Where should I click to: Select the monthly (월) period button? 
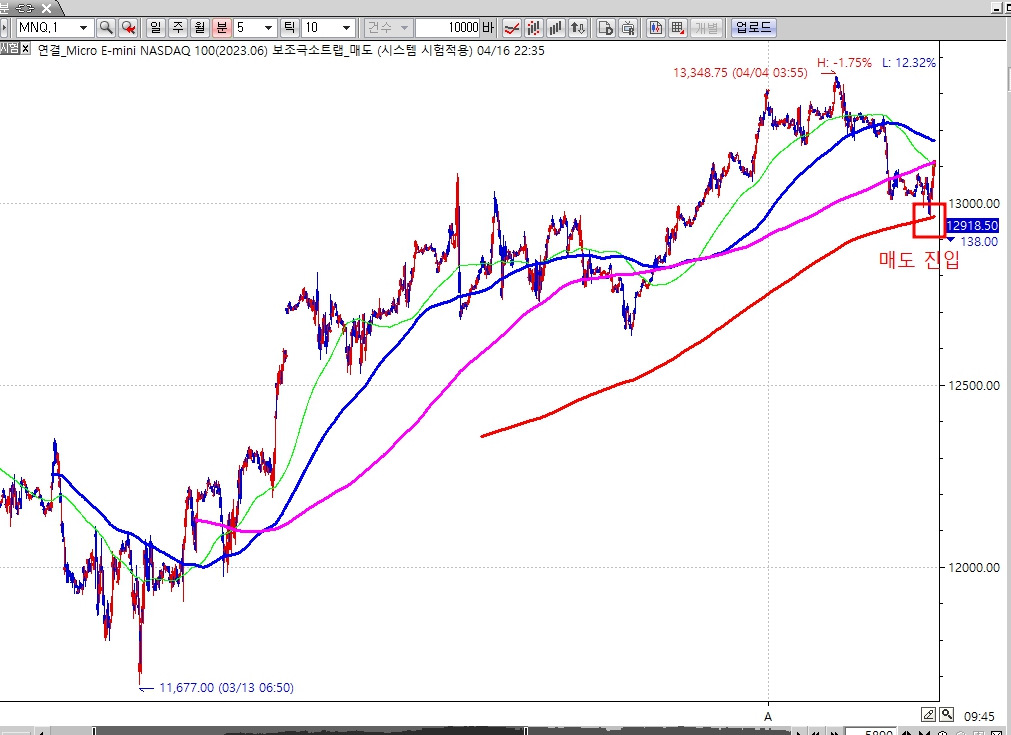(x=200, y=28)
